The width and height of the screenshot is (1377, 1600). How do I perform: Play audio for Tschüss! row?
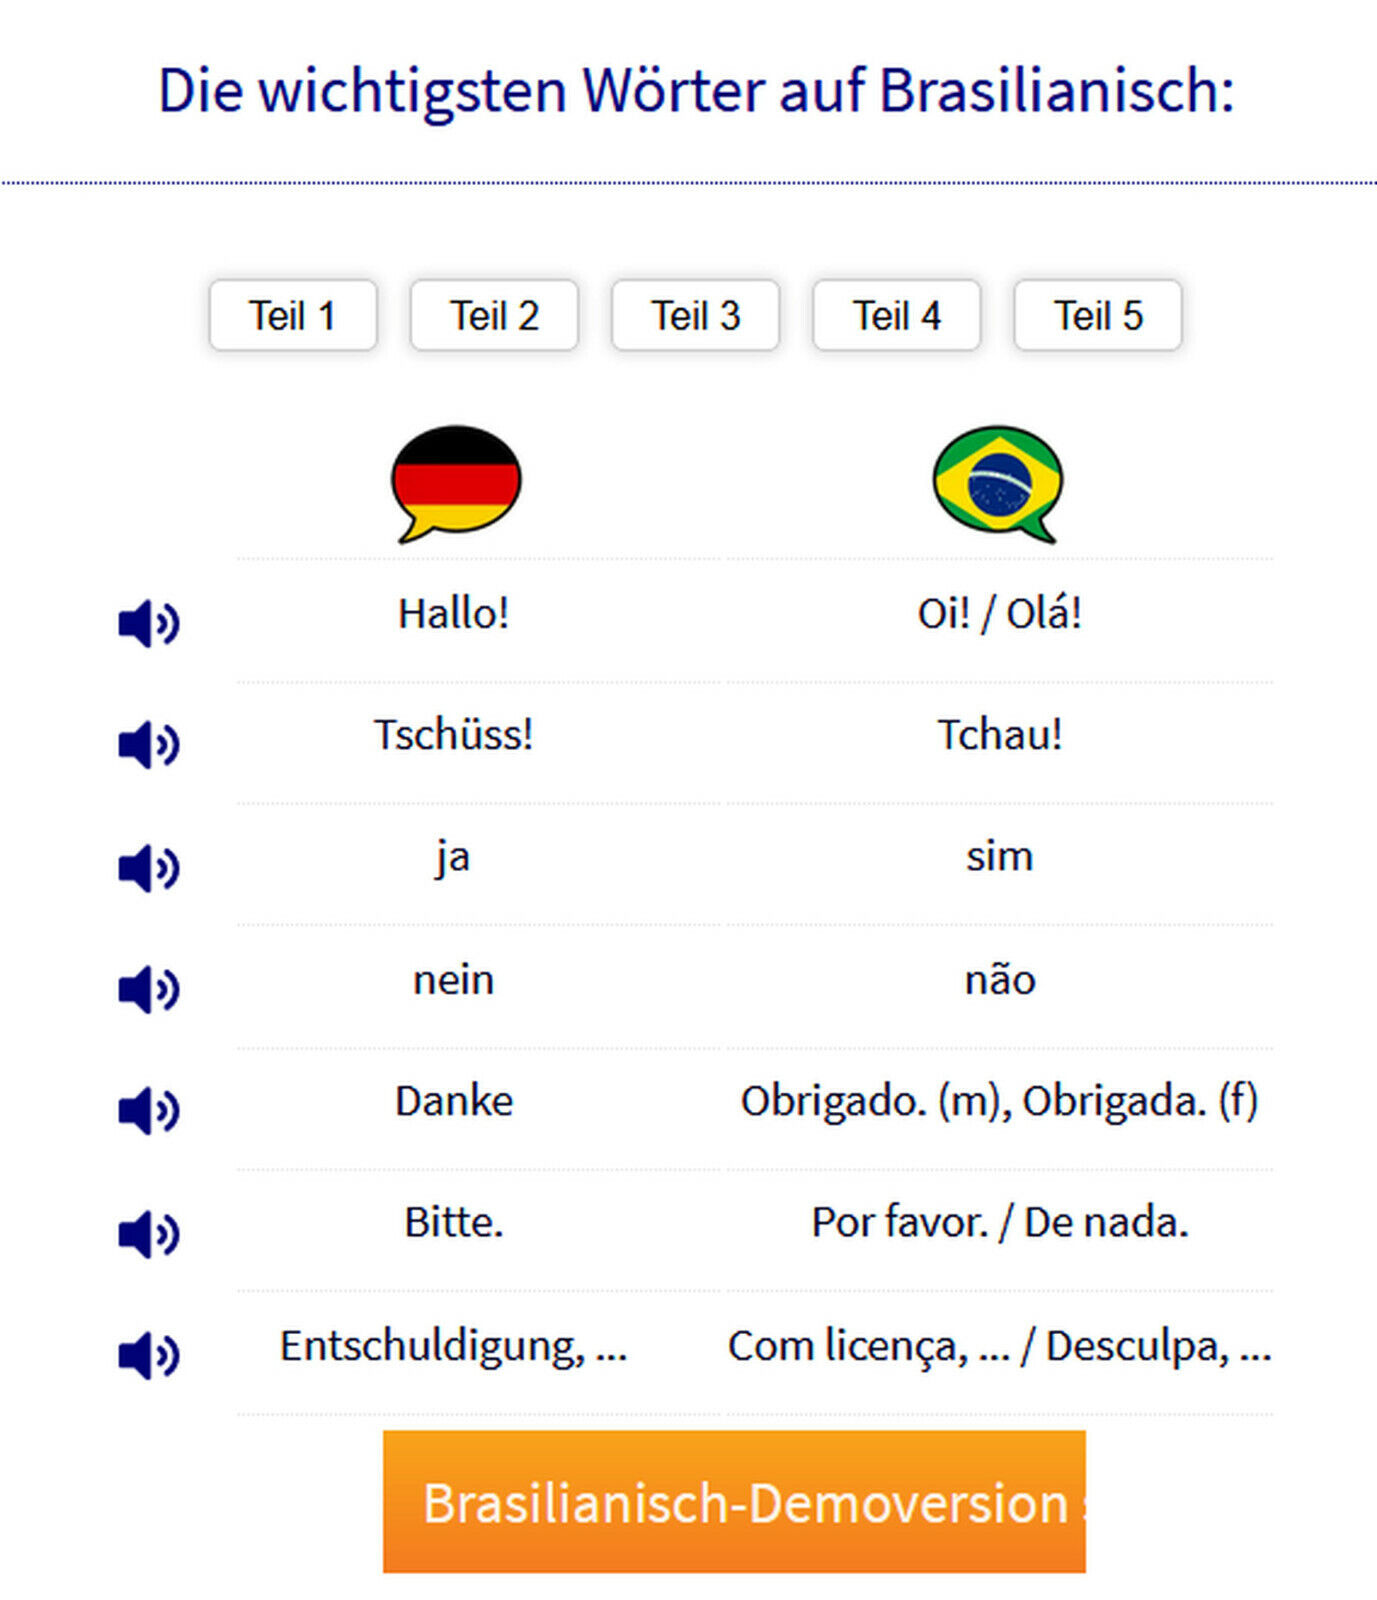[x=148, y=745]
